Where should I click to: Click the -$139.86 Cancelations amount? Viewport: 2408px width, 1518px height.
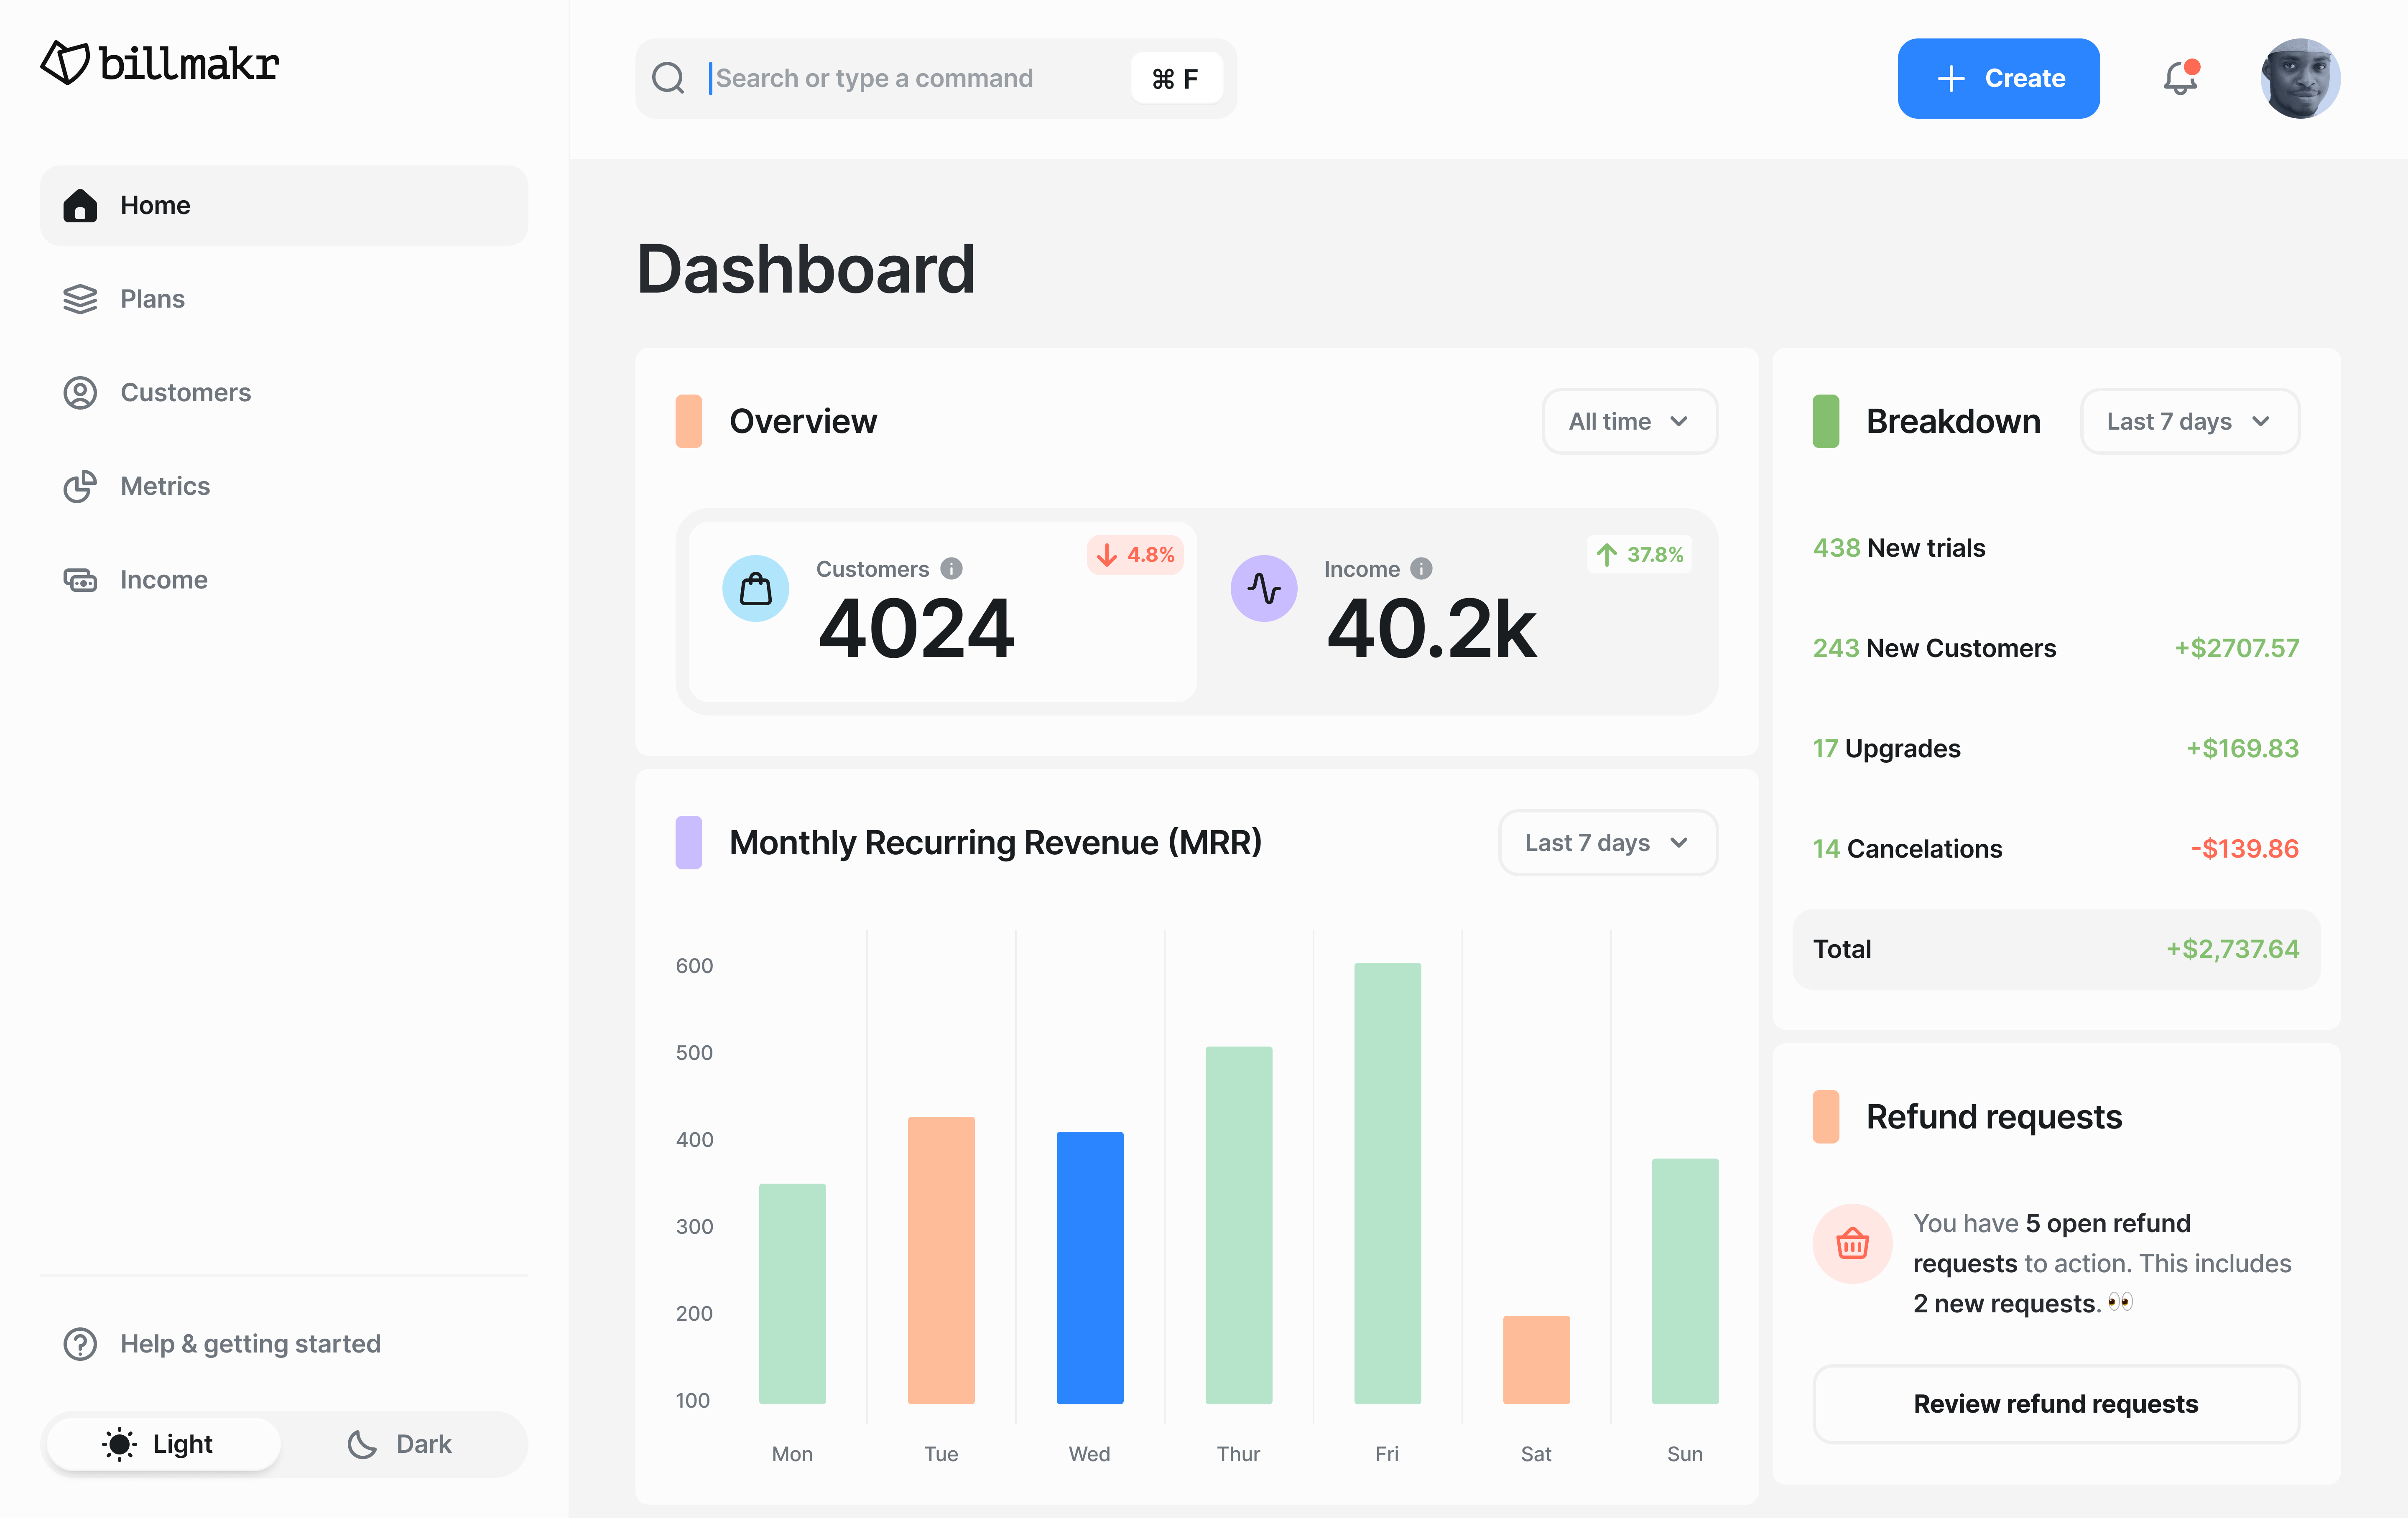(2245, 848)
